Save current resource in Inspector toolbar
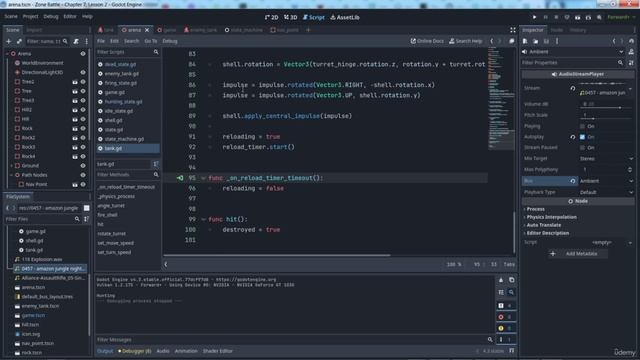This screenshot has width=640, height=360. click(x=546, y=41)
